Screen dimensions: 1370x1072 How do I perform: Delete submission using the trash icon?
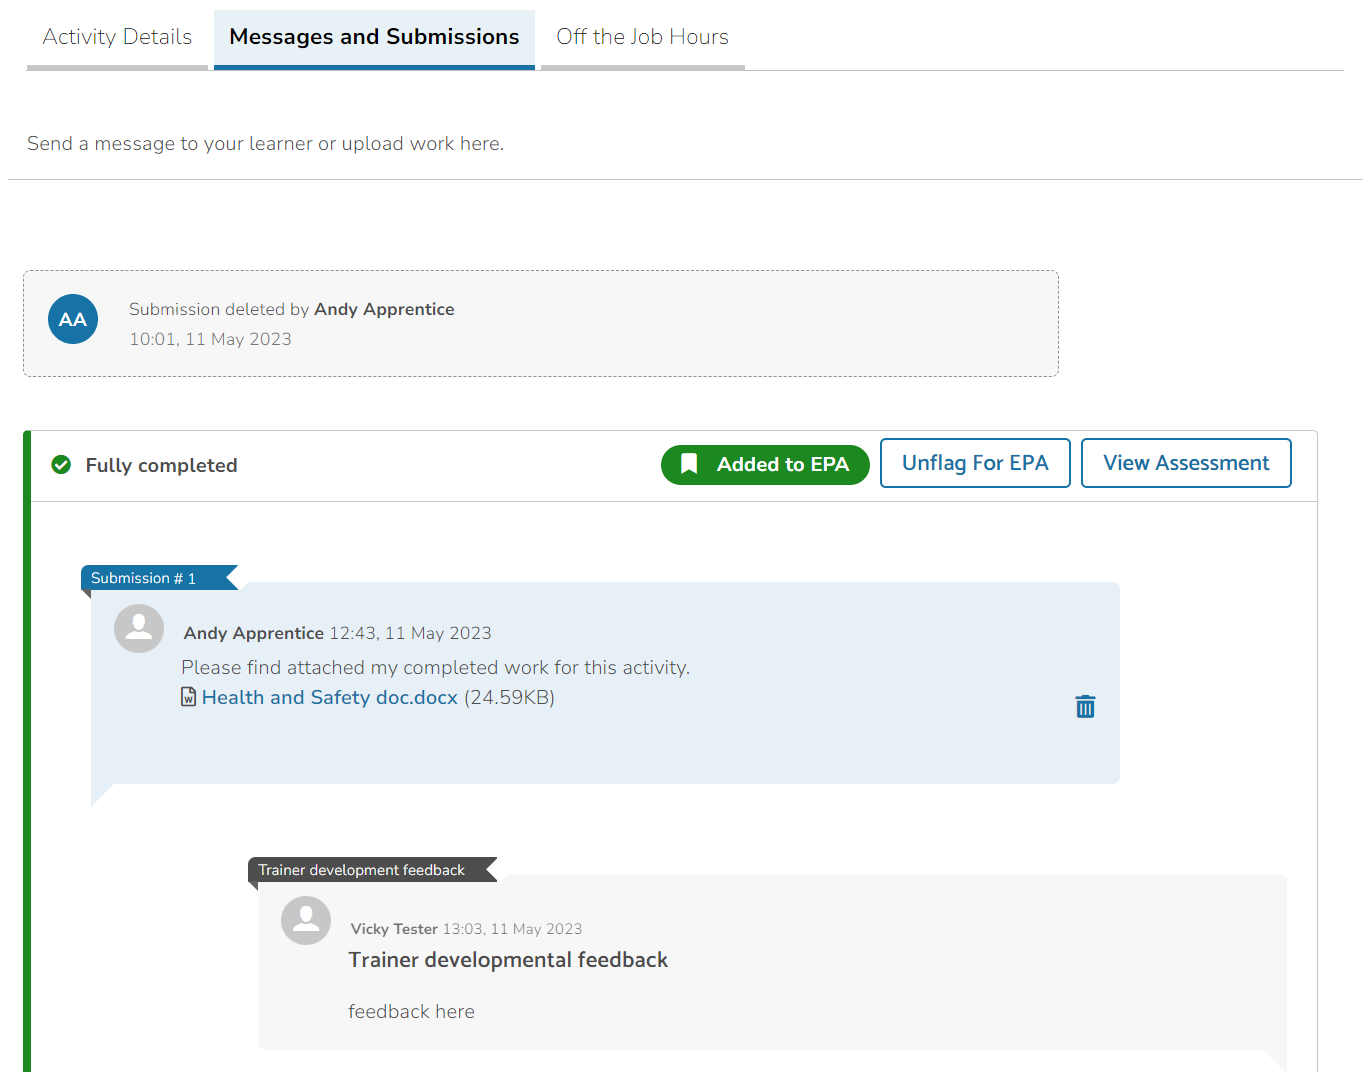1085,707
